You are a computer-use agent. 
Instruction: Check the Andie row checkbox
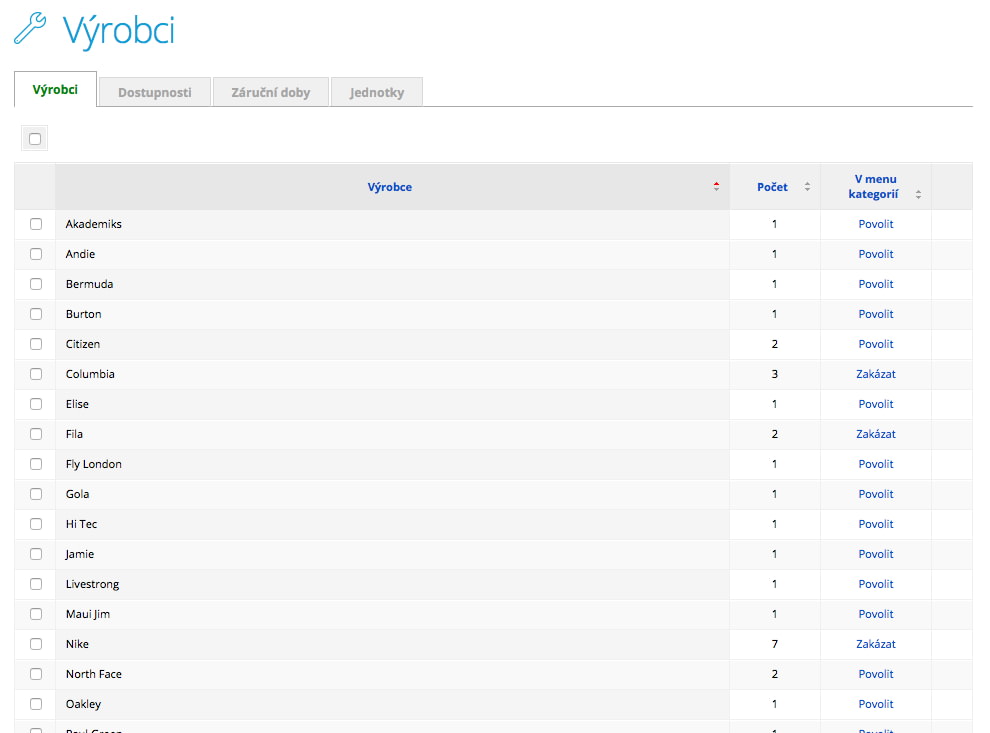(36, 254)
